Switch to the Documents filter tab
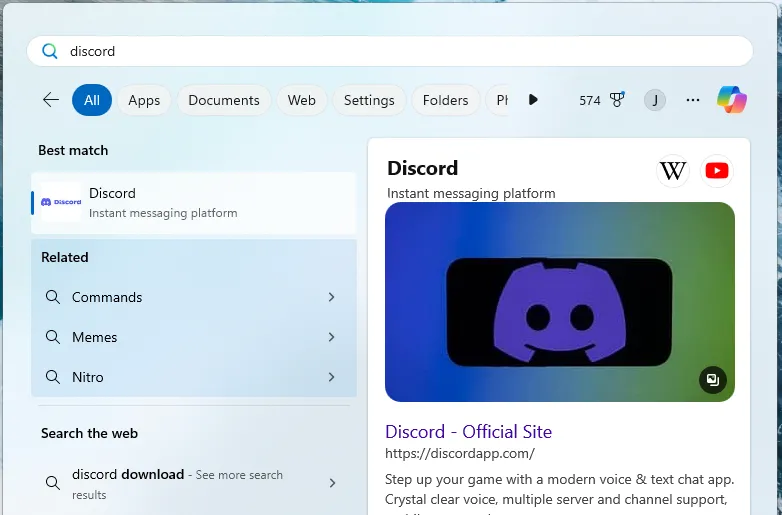This screenshot has width=782, height=515. point(224,100)
